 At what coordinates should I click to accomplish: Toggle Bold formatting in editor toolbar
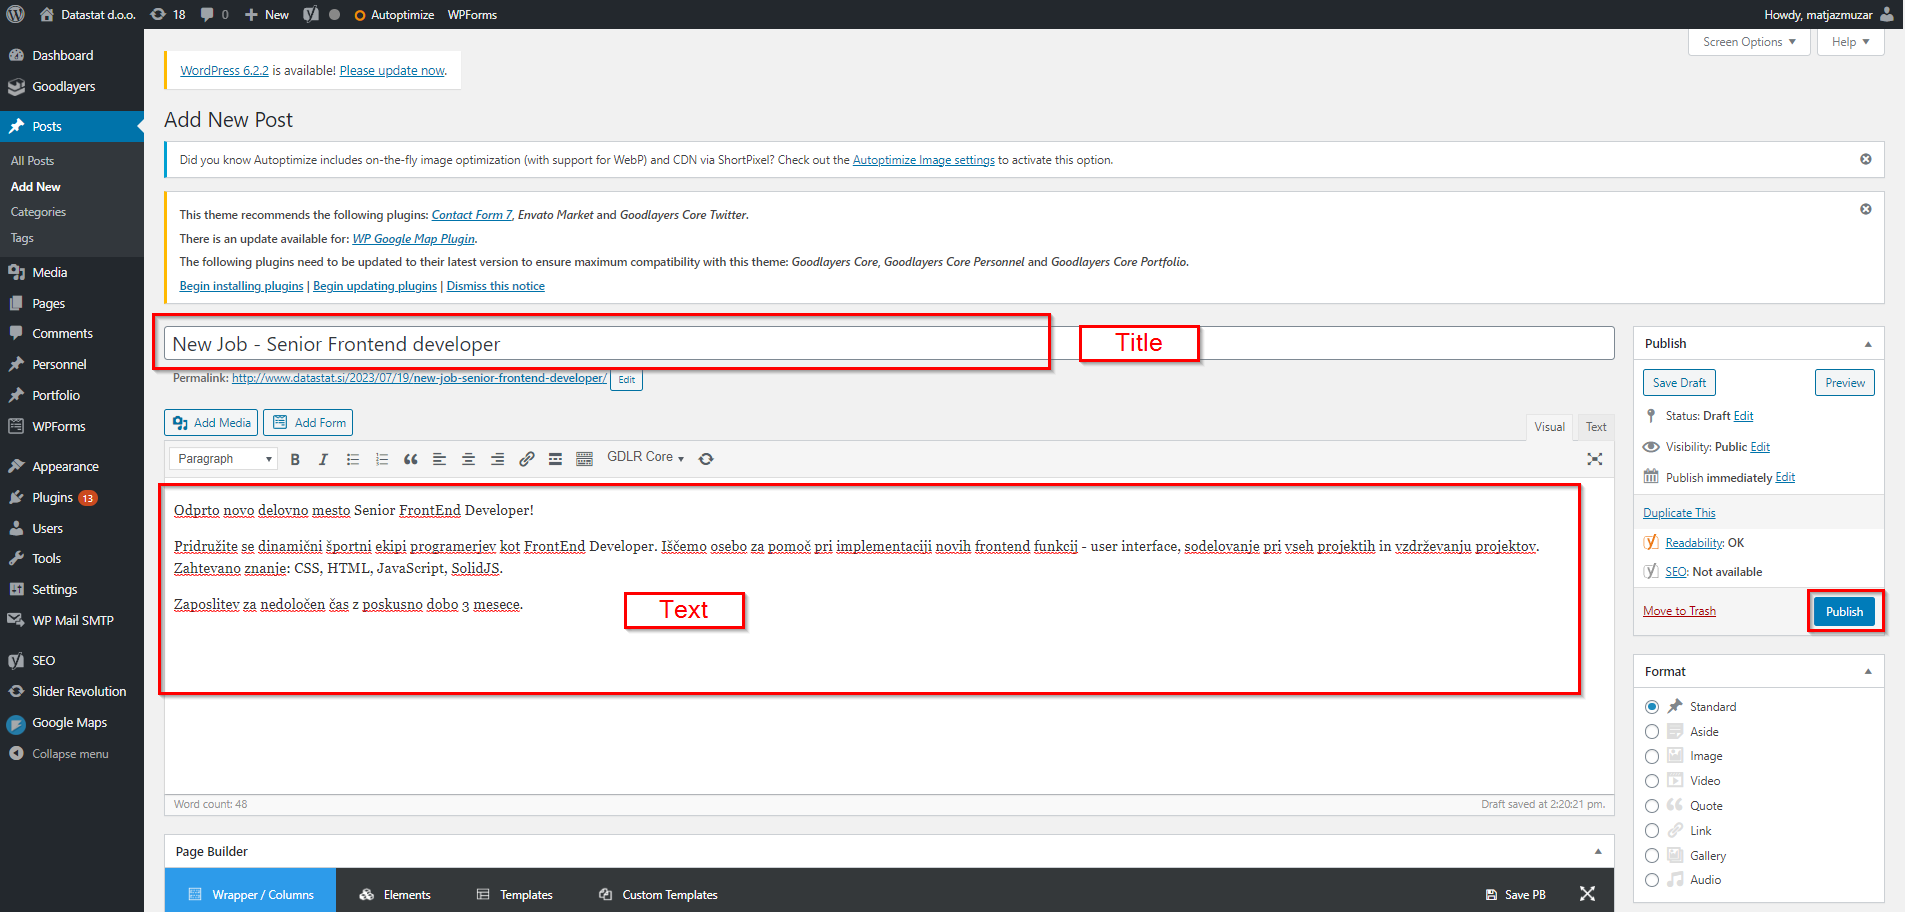(x=295, y=459)
